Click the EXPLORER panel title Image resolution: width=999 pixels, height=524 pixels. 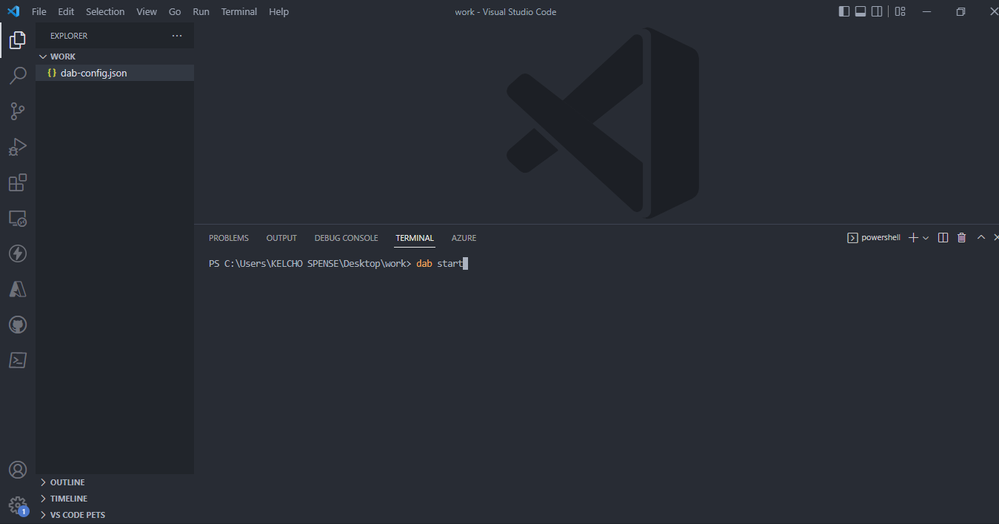pyautogui.click(x=69, y=36)
